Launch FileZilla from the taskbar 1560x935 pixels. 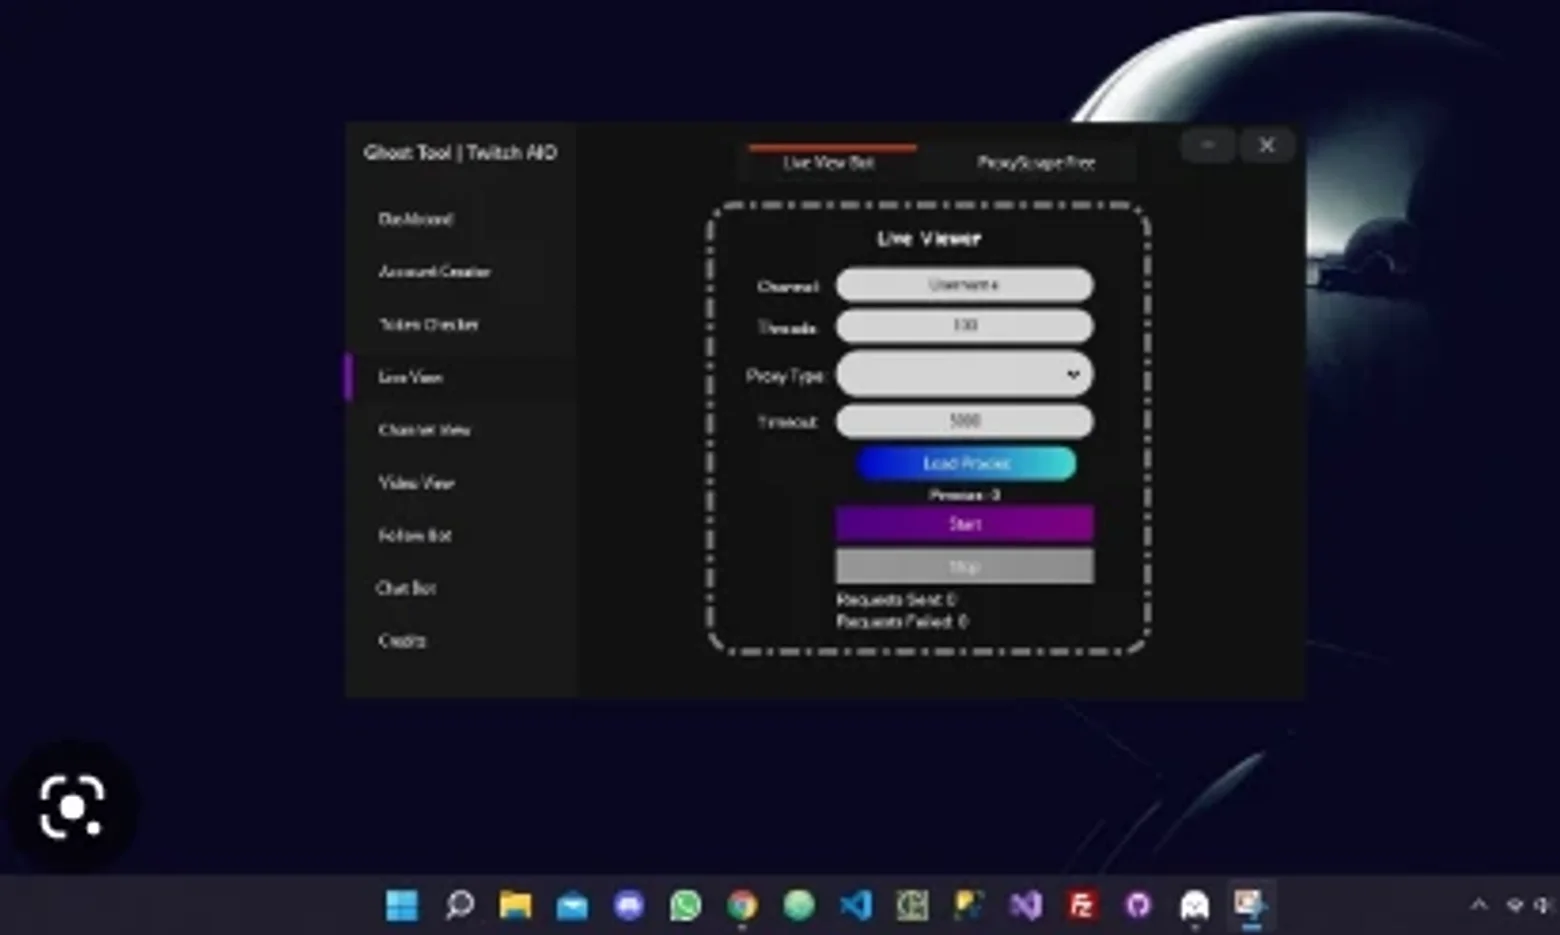(x=1082, y=905)
